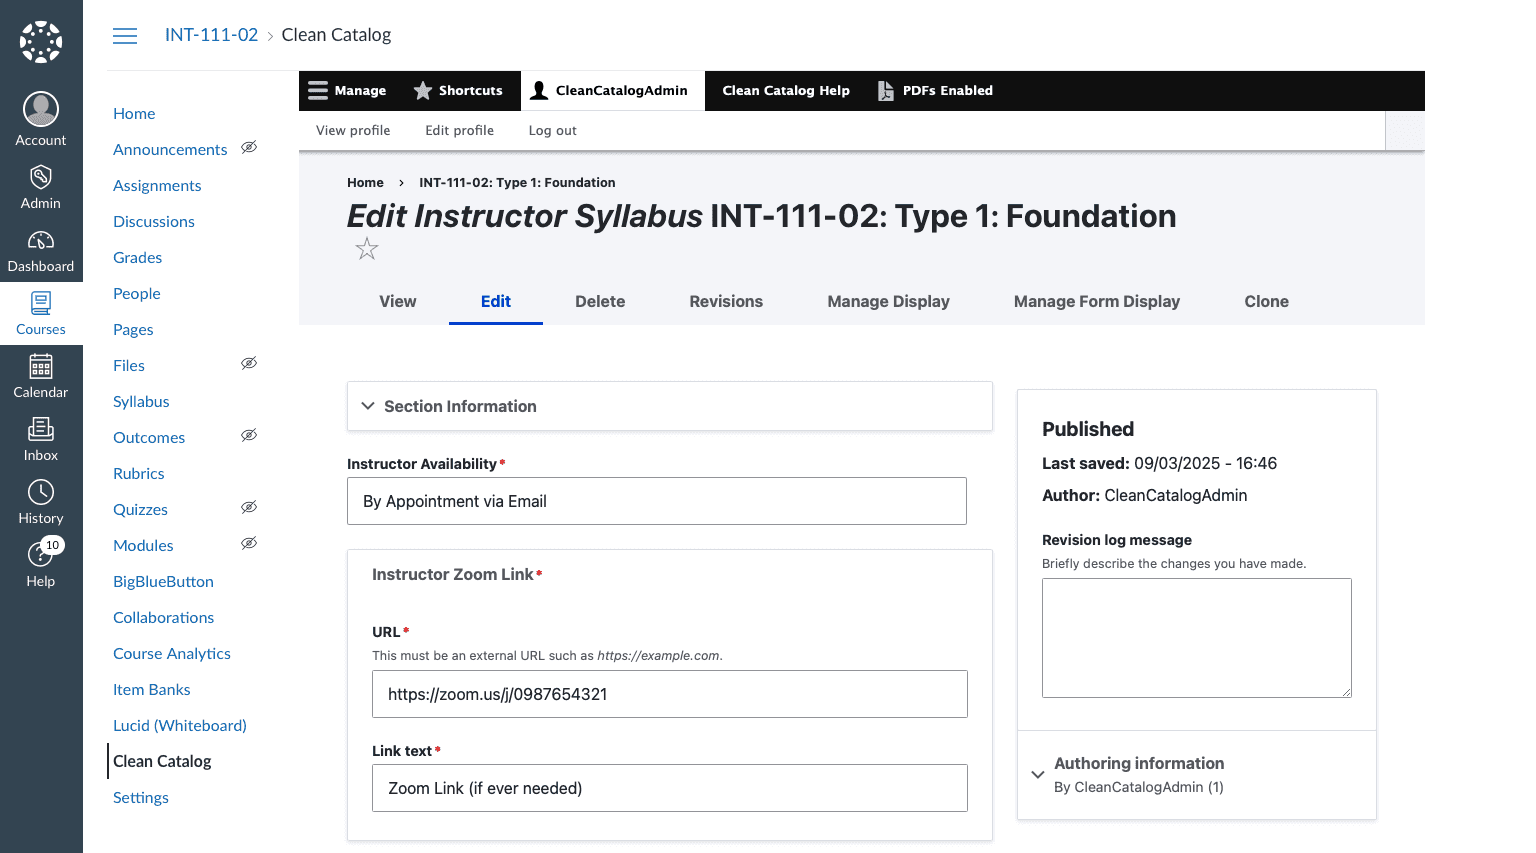Image resolution: width=1536 pixels, height=853 pixels.
Task: Switch to the Revisions tab
Action: tap(726, 302)
